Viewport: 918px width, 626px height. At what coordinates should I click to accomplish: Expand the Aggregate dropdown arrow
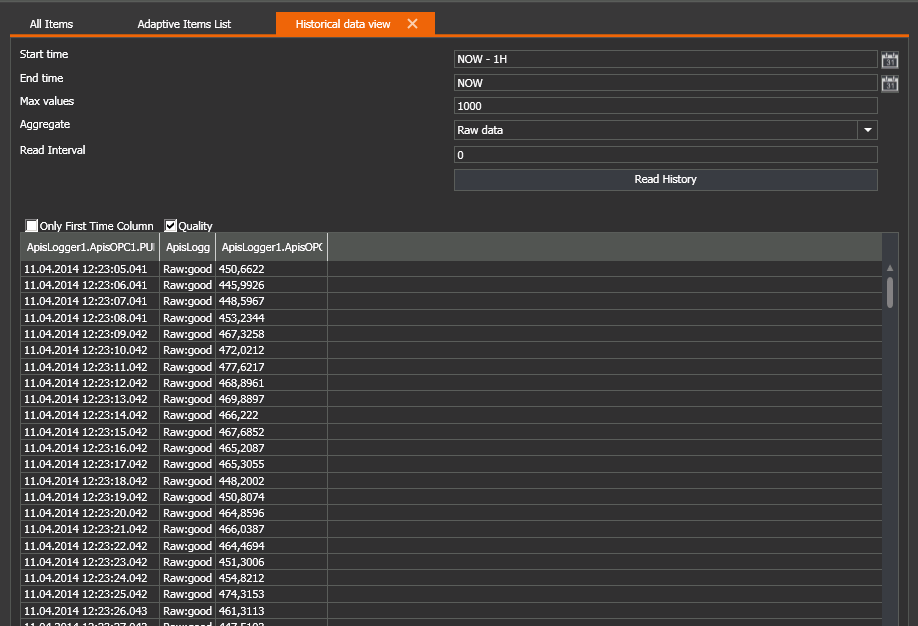coord(867,130)
